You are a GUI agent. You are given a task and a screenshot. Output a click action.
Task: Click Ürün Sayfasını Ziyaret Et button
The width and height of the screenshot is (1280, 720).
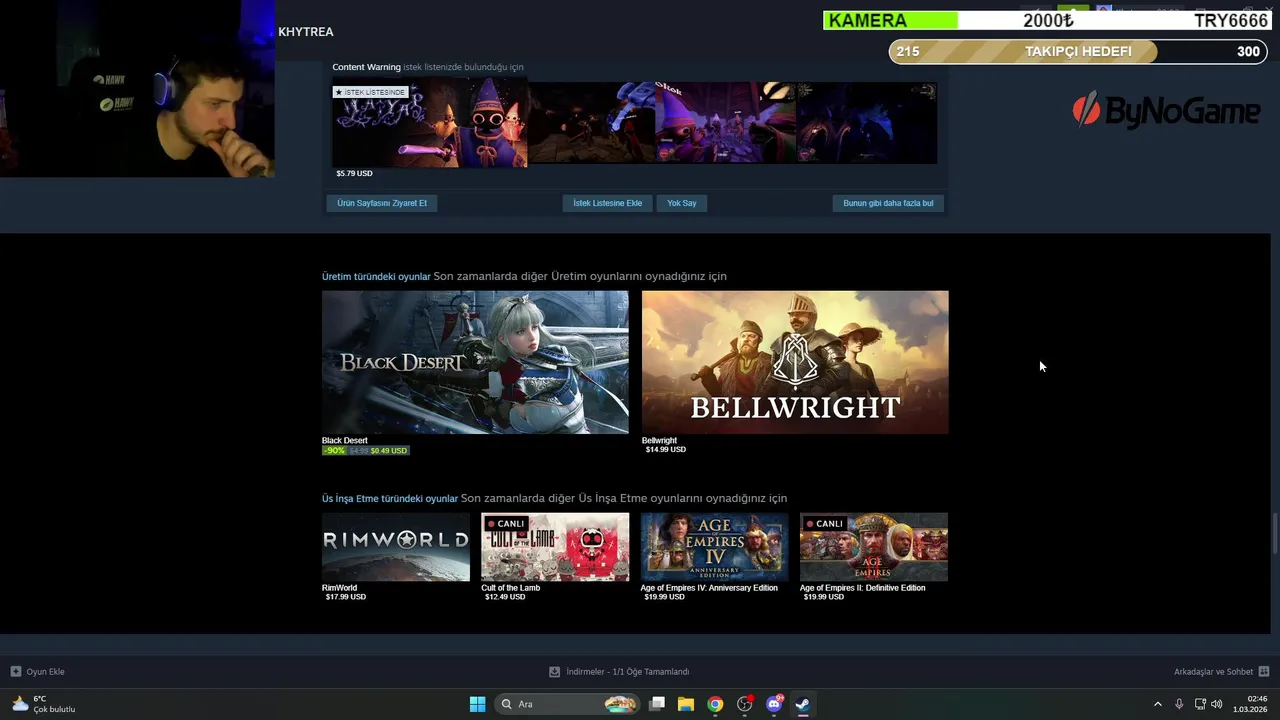pos(382,203)
